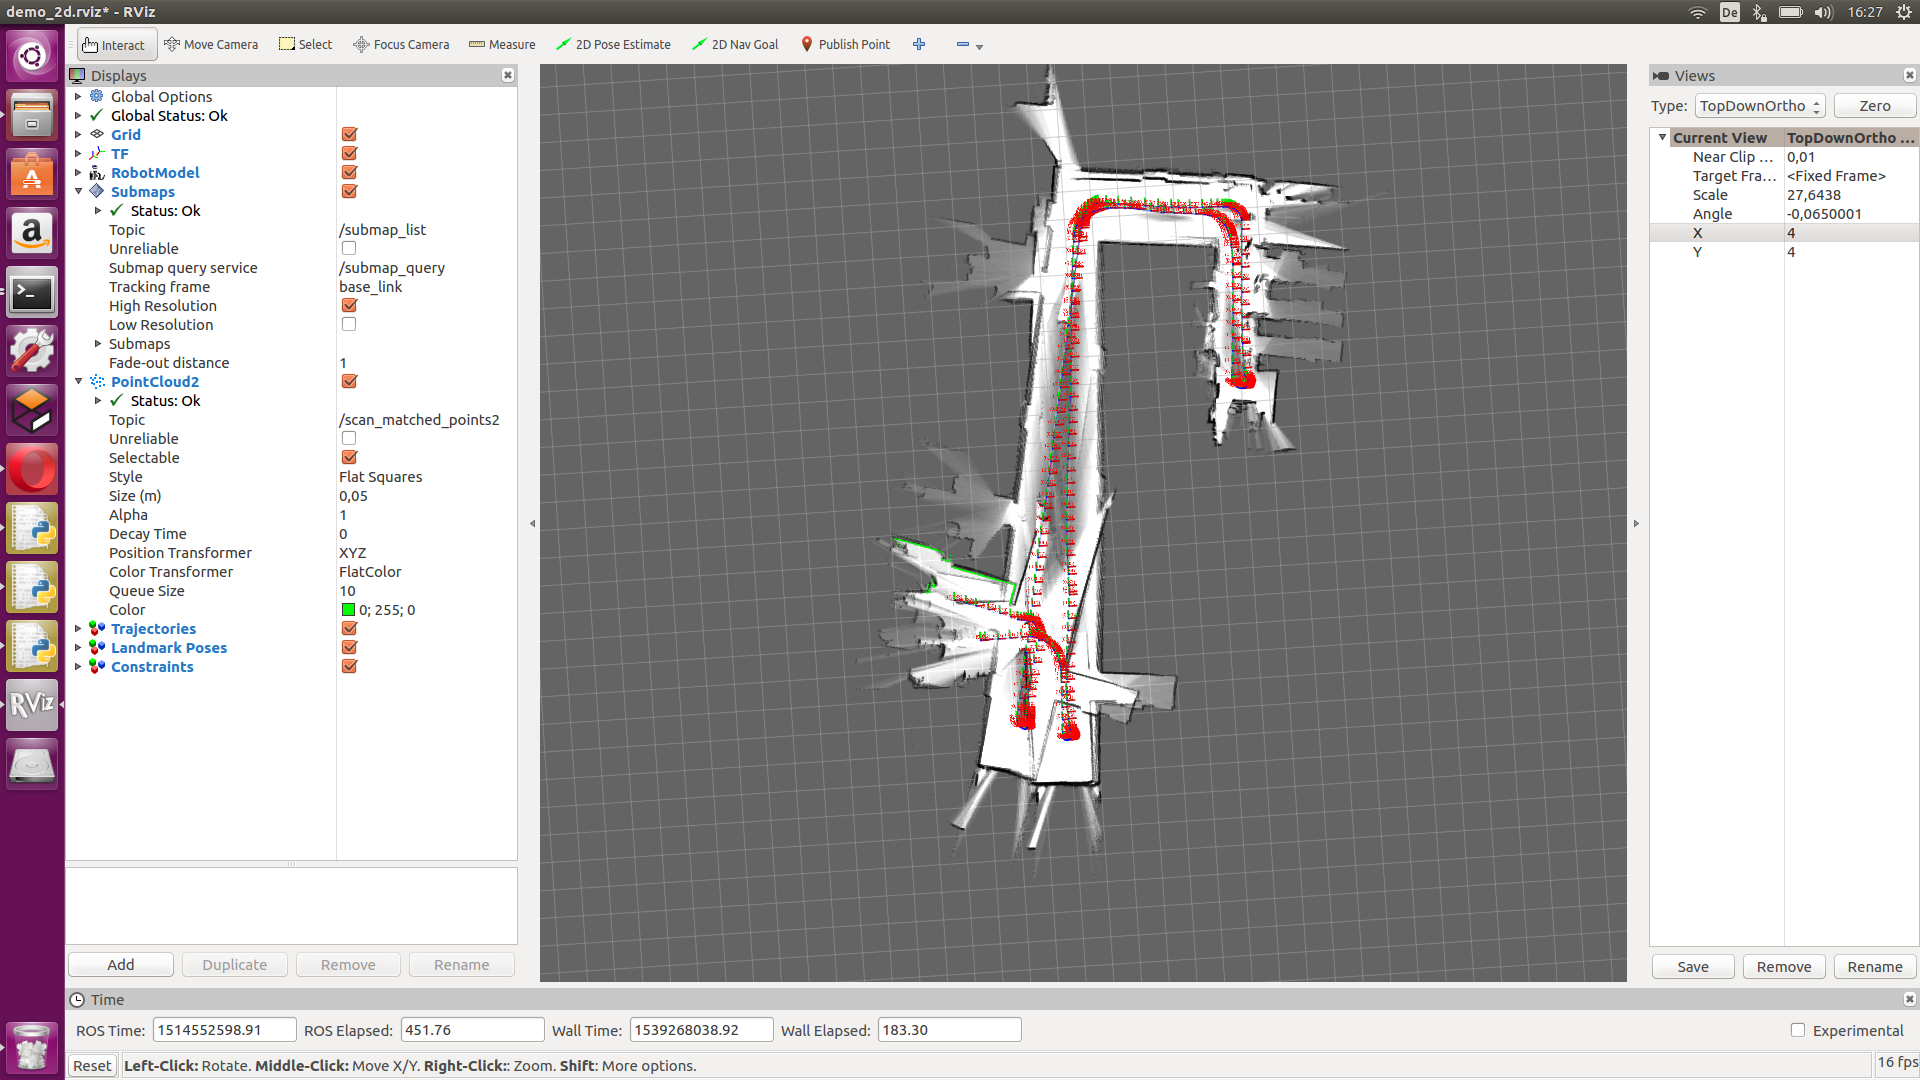Click the Save view button
The height and width of the screenshot is (1080, 1920).
click(1693, 966)
